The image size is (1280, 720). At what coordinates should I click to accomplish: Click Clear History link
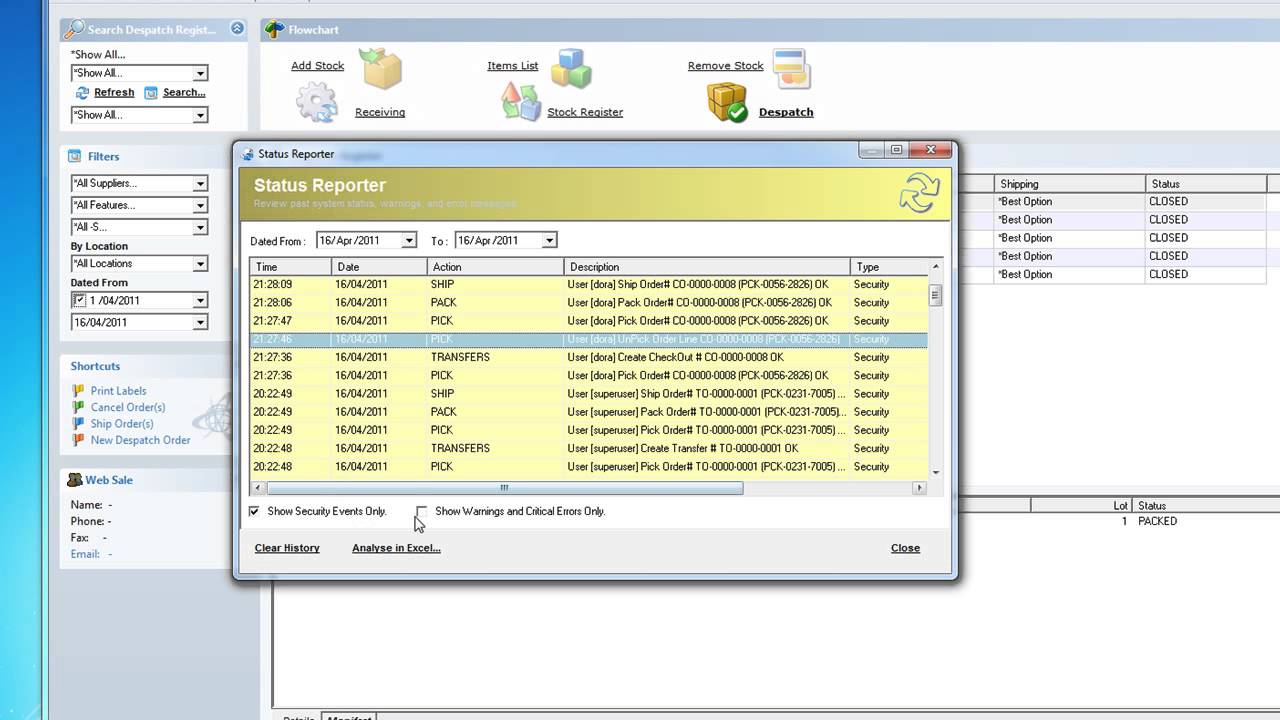pyautogui.click(x=287, y=548)
